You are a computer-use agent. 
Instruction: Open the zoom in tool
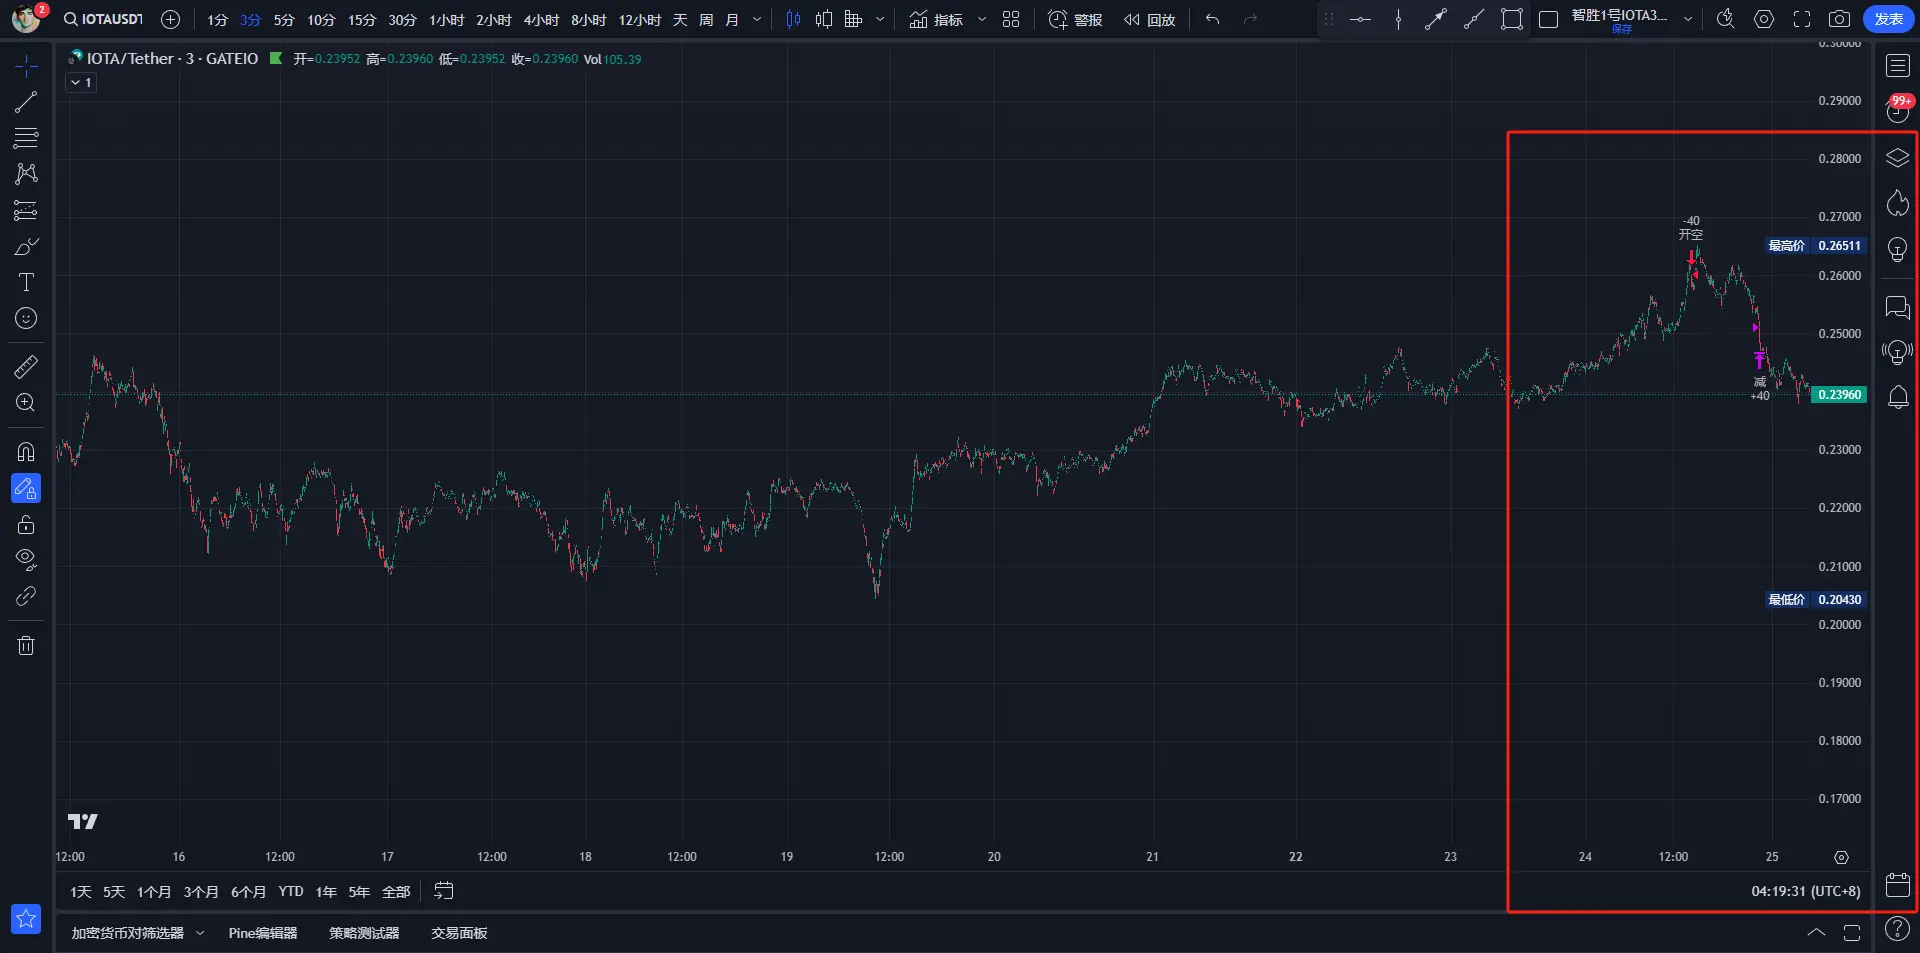click(x=26, y=403)
